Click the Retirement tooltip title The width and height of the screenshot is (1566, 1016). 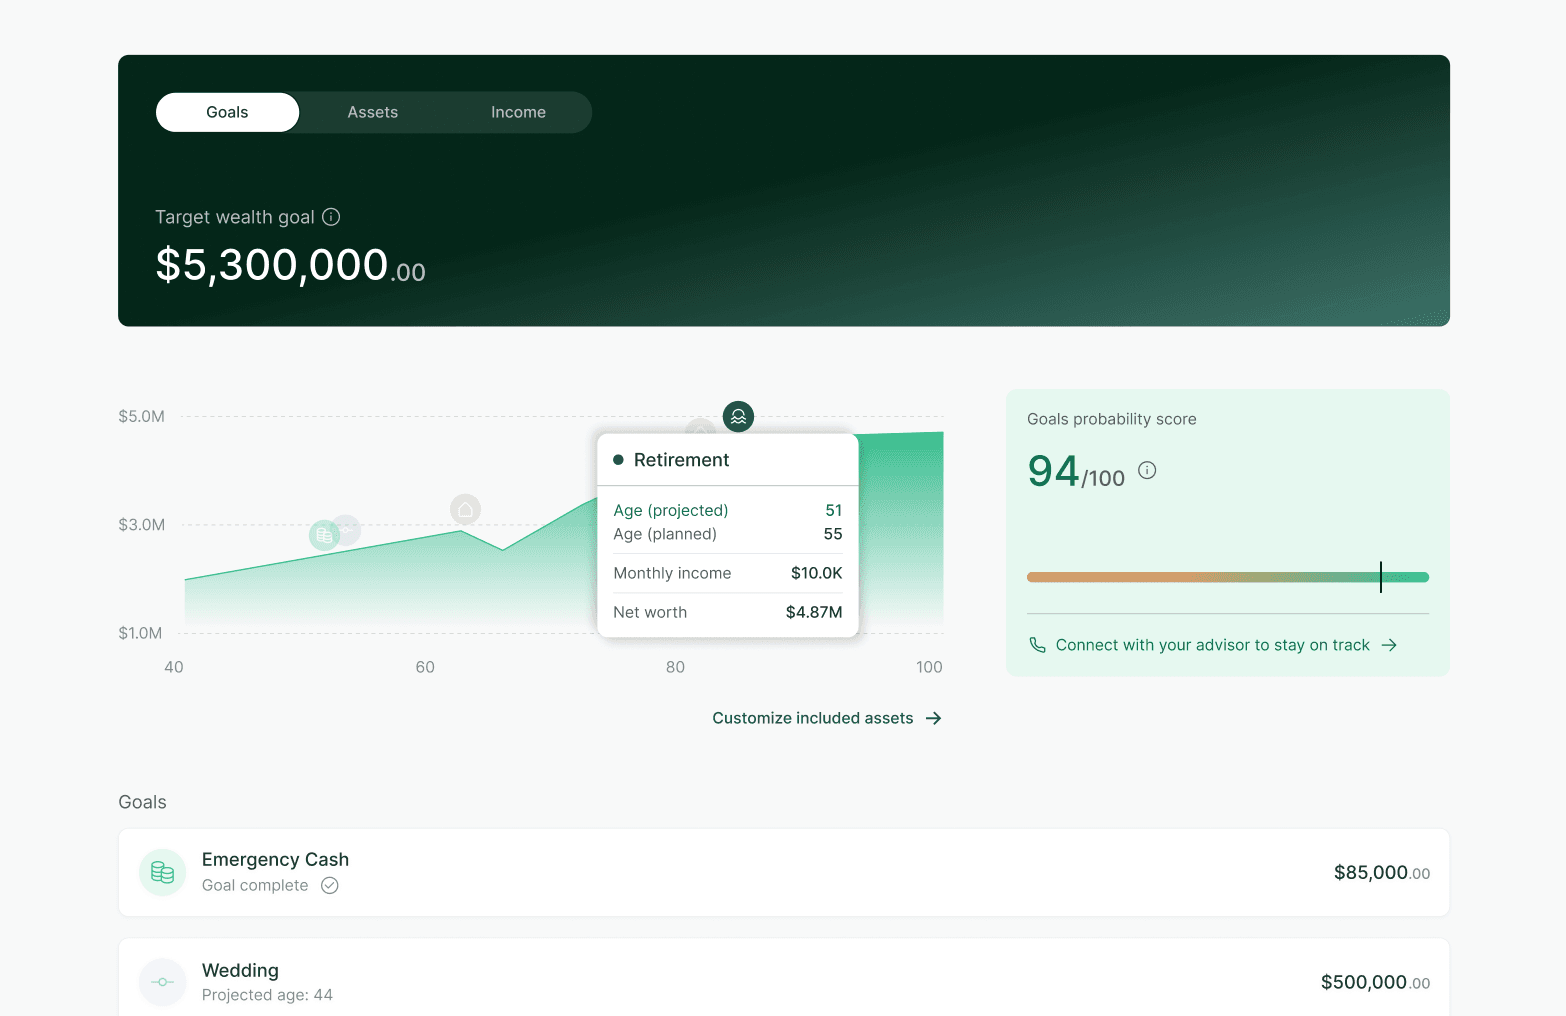tap(681, 460)
